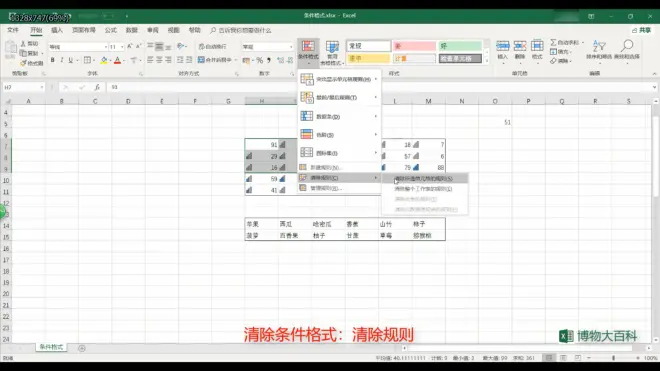Click the Name Box showing H7
The width and height of the screenshot is (660, 371).
[x=23, y=87]
